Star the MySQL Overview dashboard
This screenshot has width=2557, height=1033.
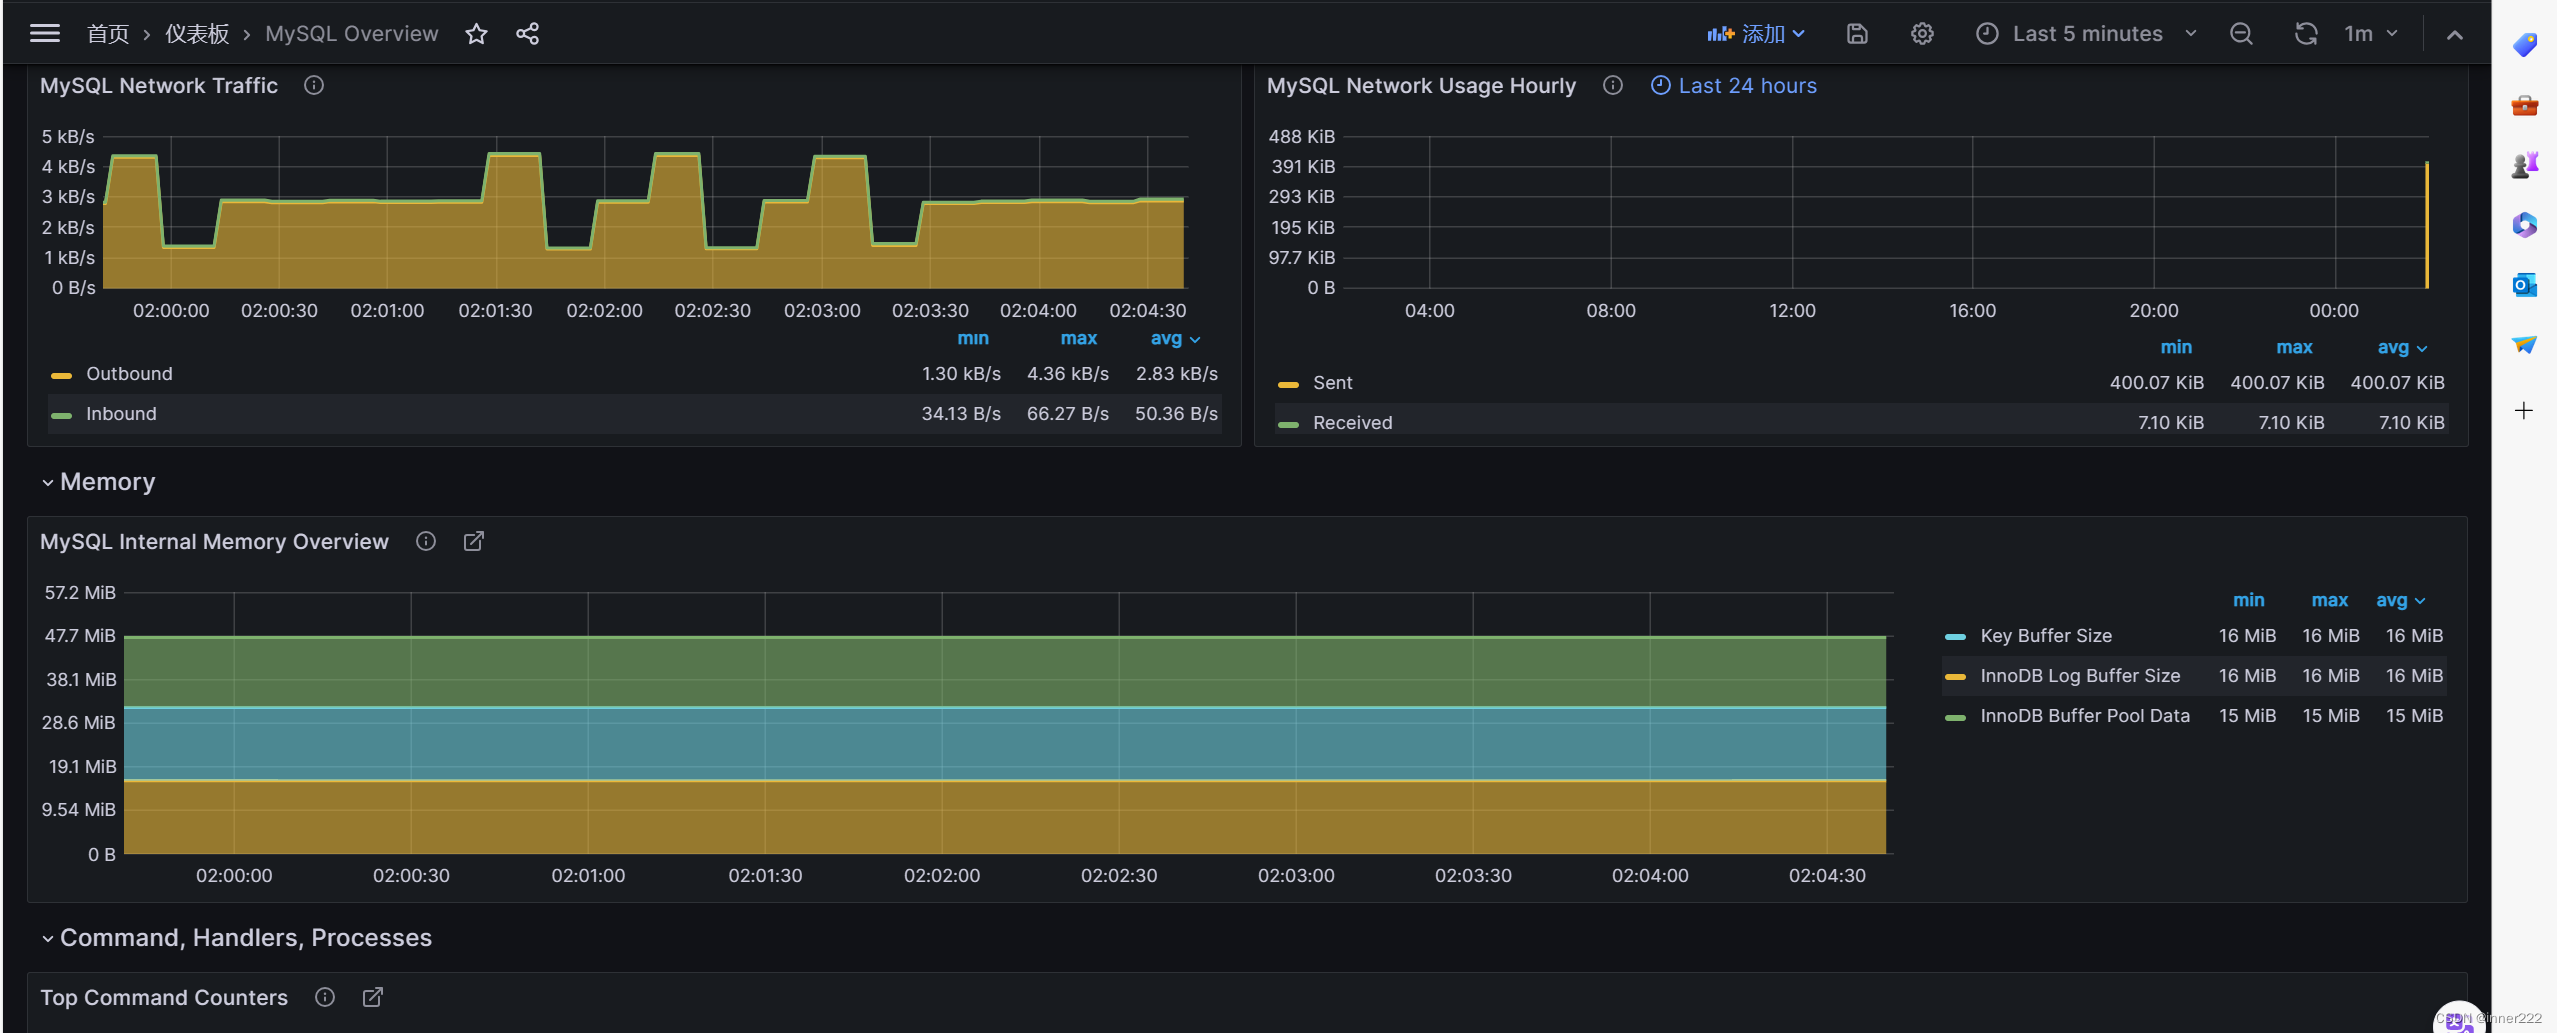(476, 34)
